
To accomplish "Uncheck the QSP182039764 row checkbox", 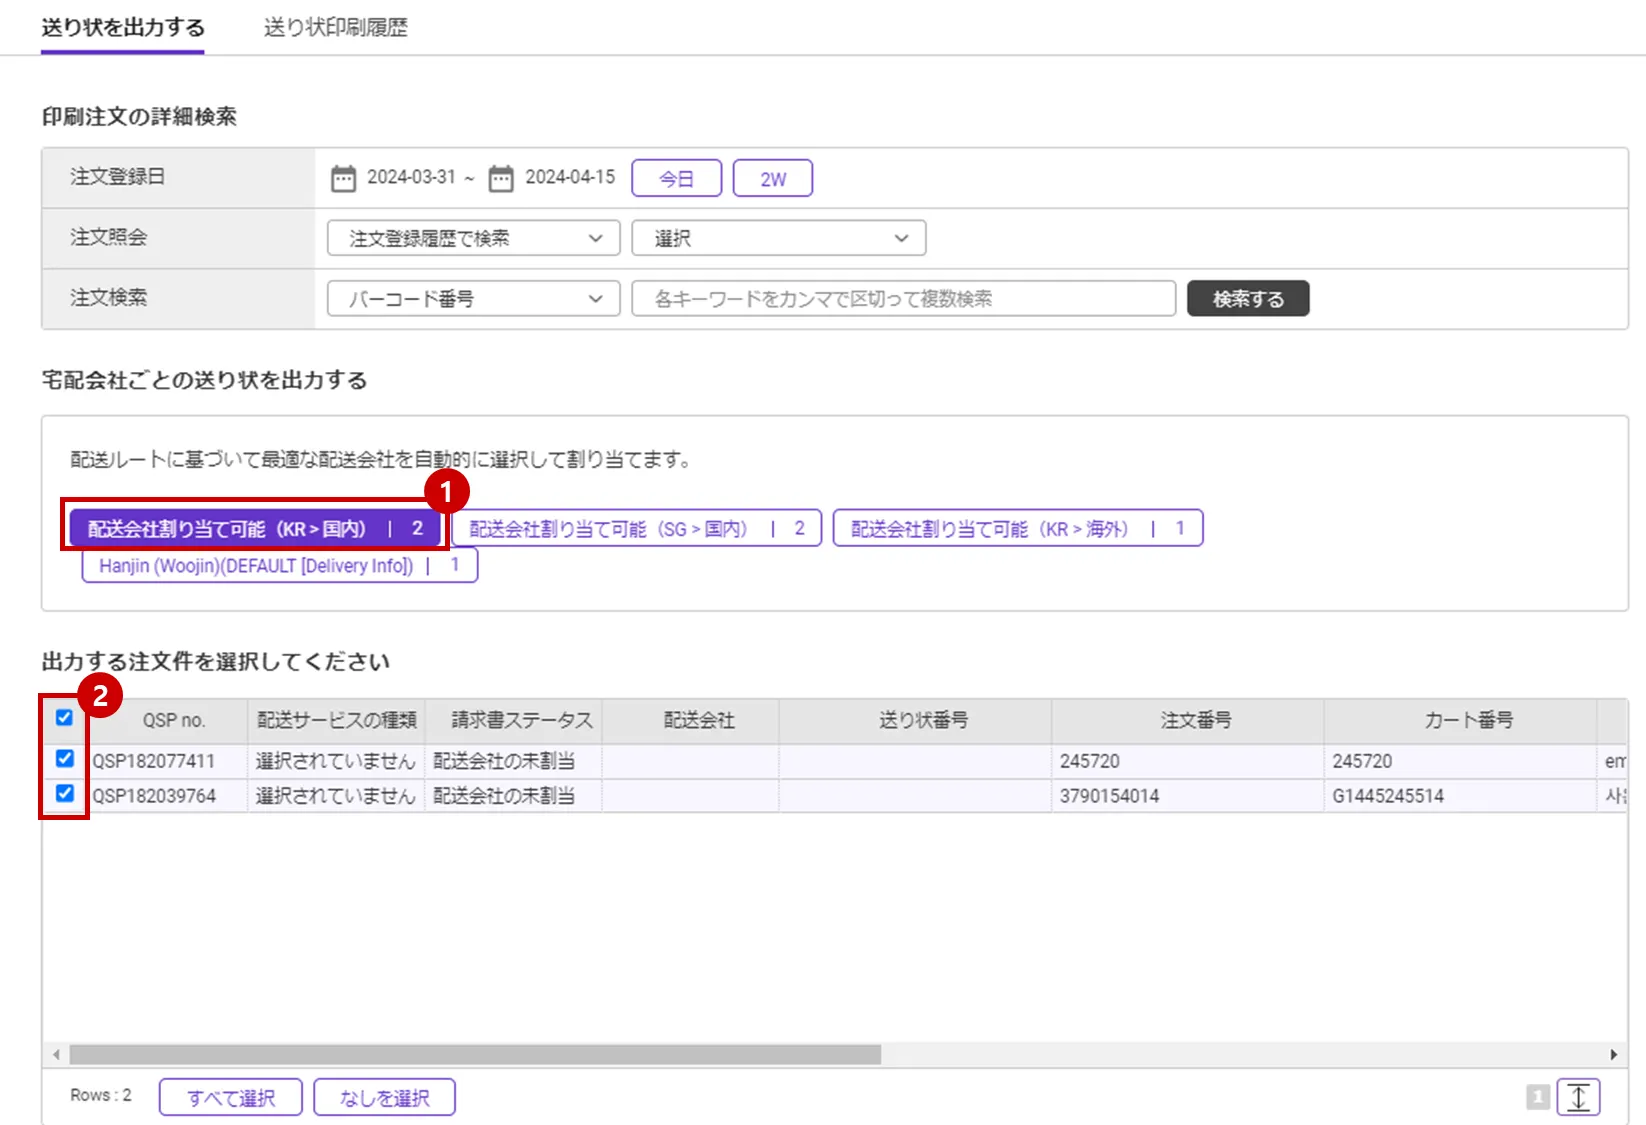I will coord(64,794).
